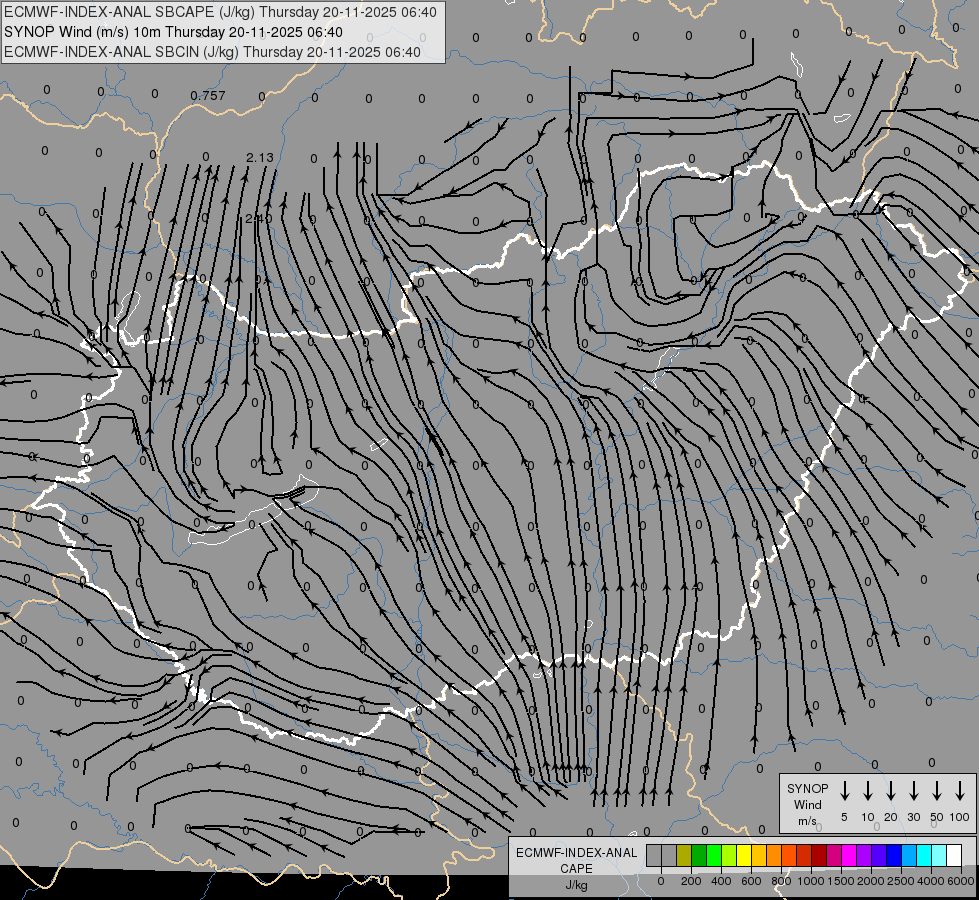Click the '400' tick label in color scale
This screenshot has height=900, width=979.
pyautogui.click(x=721, y=881)
